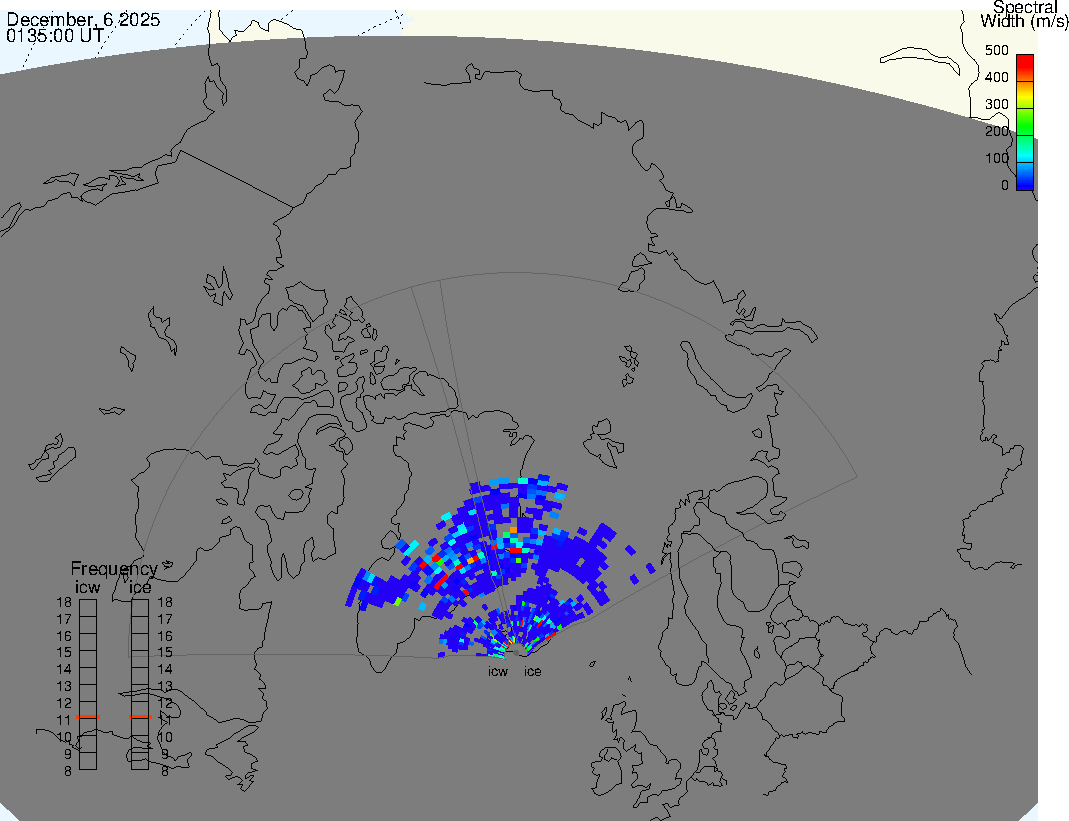Click the 18 label right of the ice frequency bar
Image resolution: width=1069 pixels, height=821 pixels.
pyautogui.click(x=165, y=602)
